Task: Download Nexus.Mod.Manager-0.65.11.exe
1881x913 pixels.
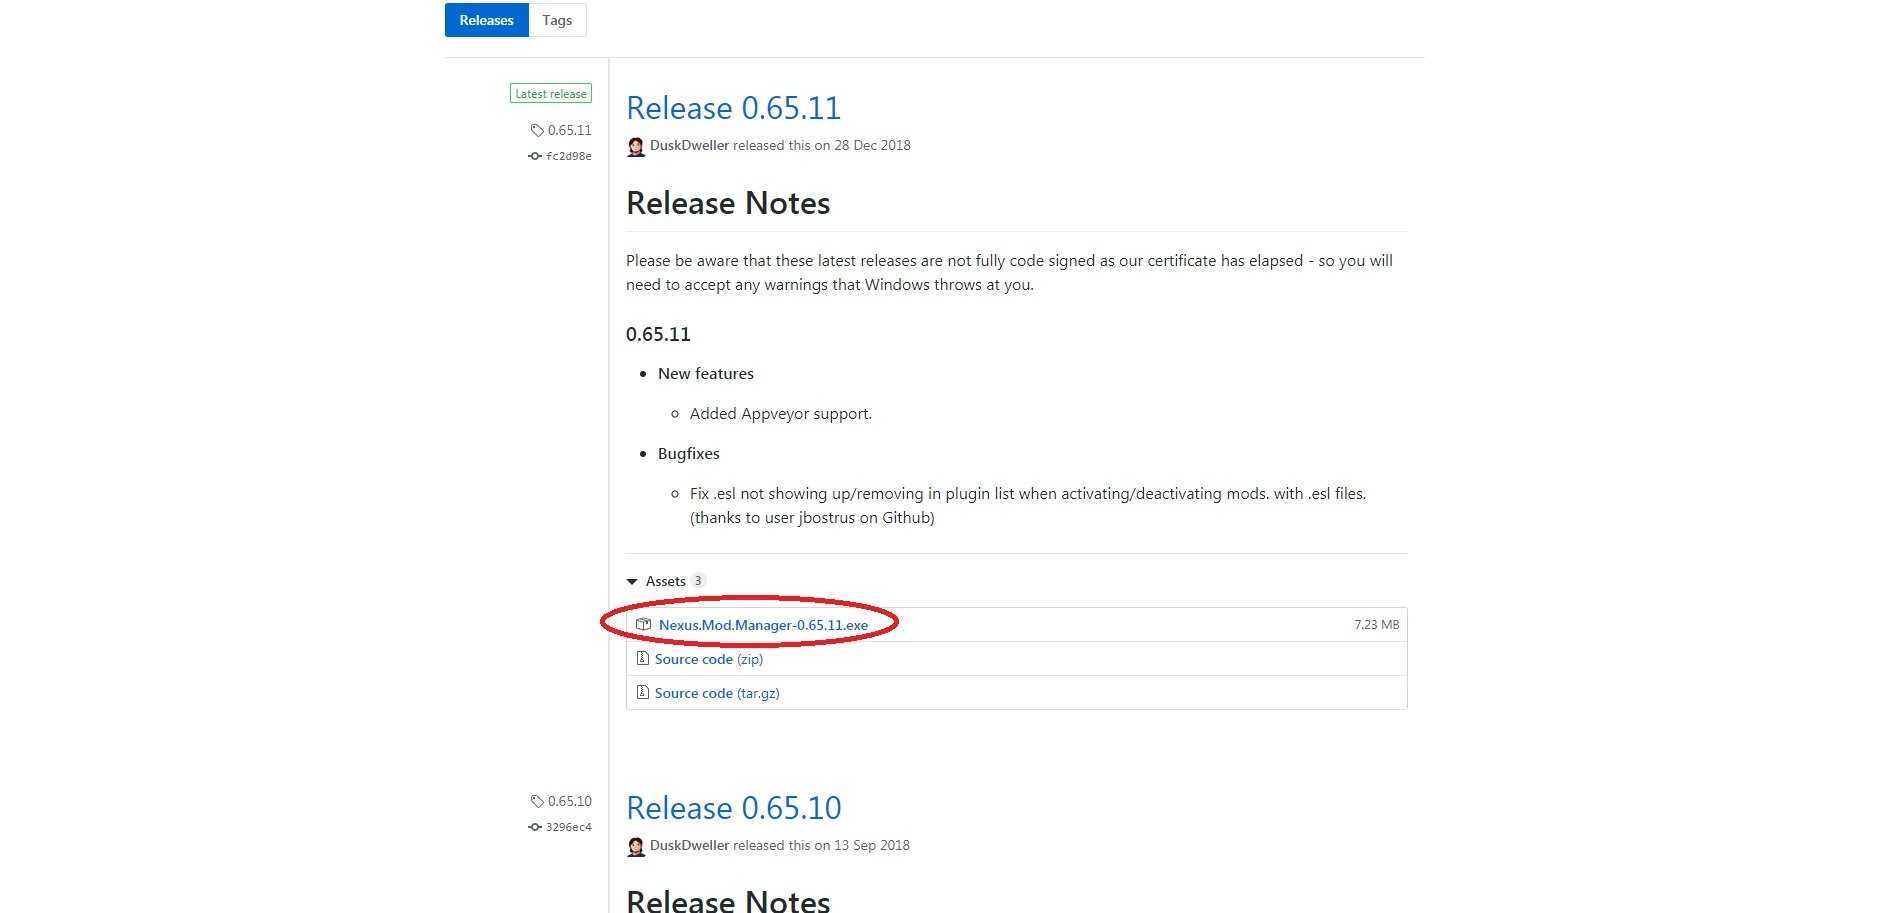Action: pos(763,625)
